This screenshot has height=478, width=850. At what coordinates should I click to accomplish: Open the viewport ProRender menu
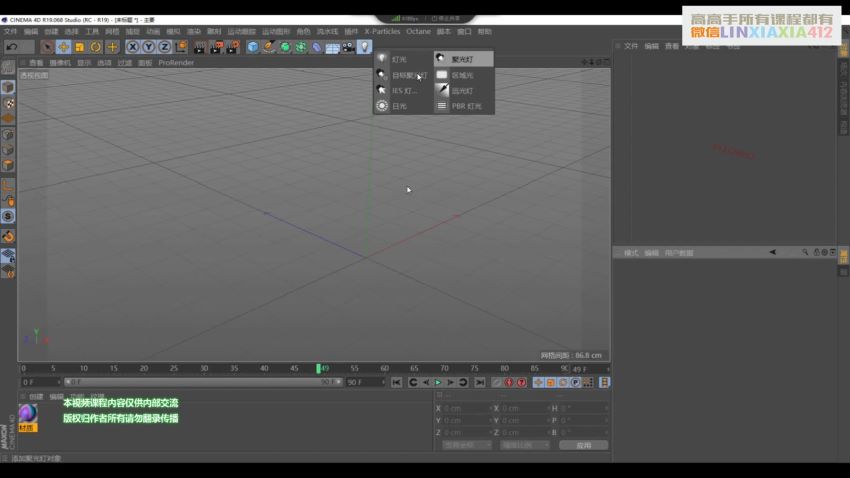point(176,63)
